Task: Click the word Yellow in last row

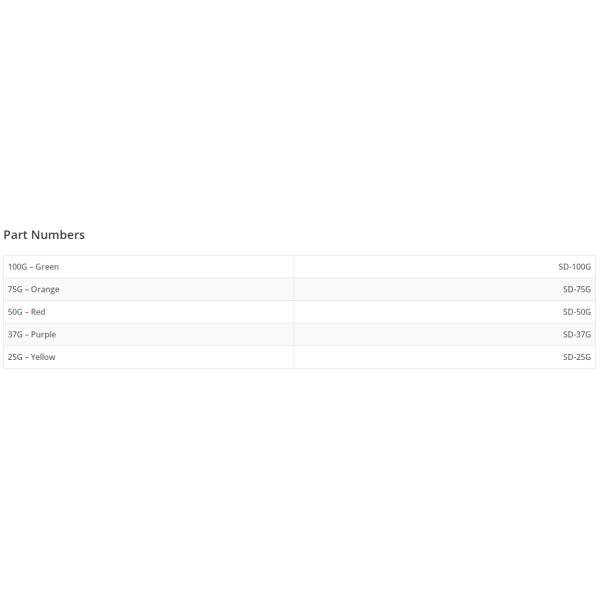Action: pyautogui.click(x=43, y=357)
